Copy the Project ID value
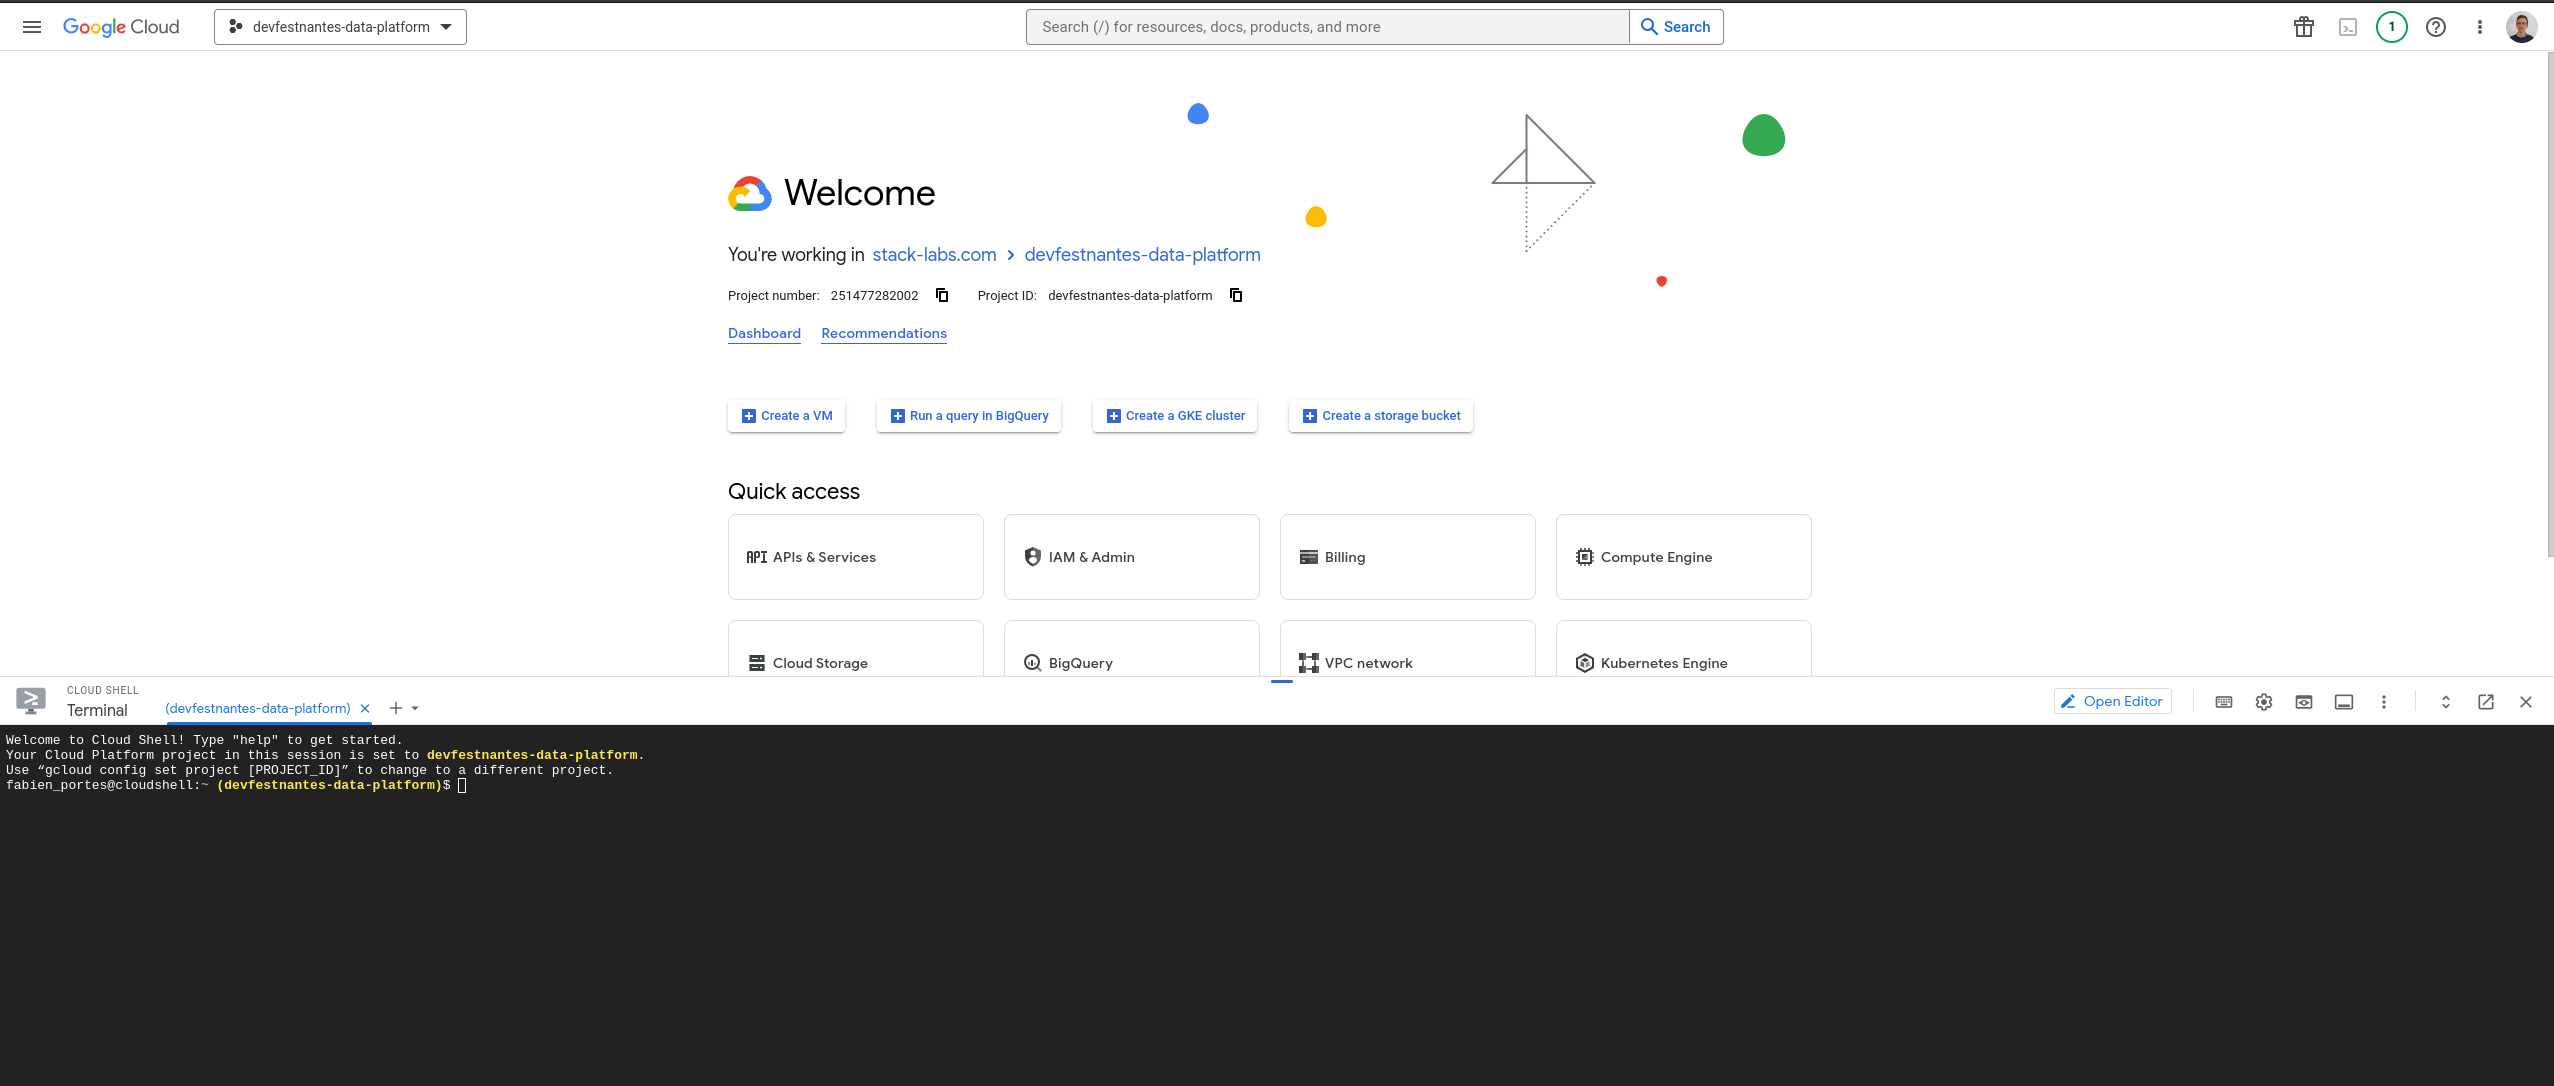The width and height of the screenshot is (2554, 1086). pos(1236,295)
